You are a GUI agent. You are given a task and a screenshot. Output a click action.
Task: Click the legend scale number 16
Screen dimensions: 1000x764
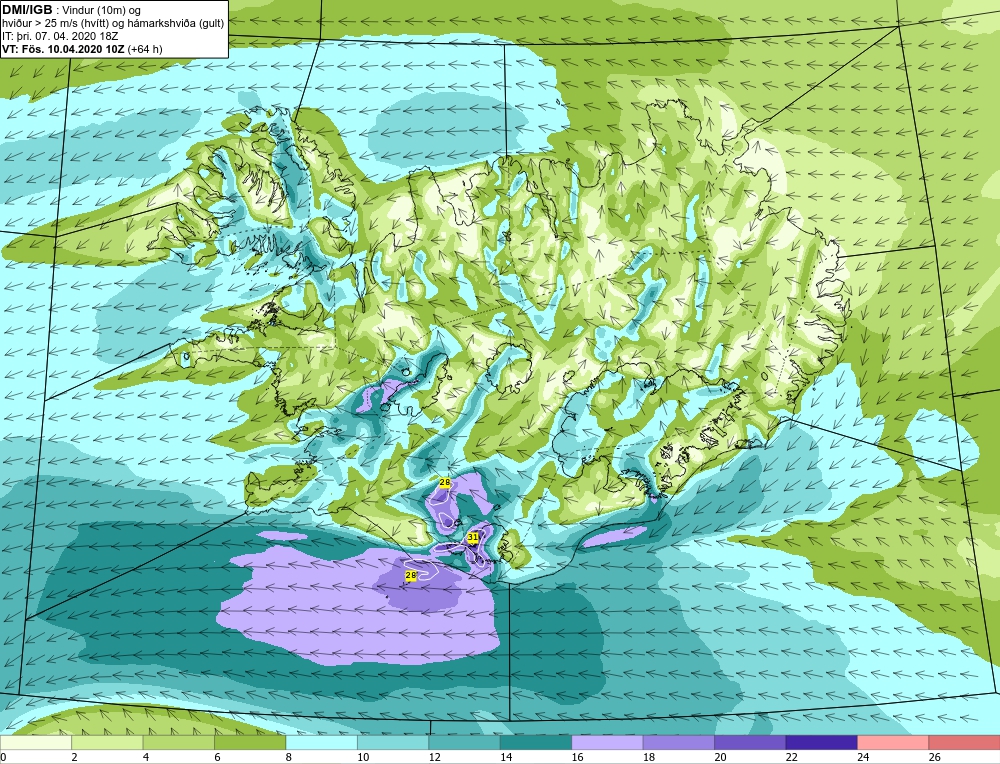pos(577,757)
